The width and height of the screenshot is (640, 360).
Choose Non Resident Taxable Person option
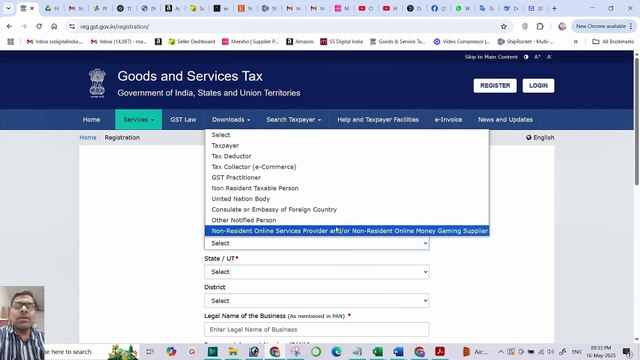[x=347, y=188]
